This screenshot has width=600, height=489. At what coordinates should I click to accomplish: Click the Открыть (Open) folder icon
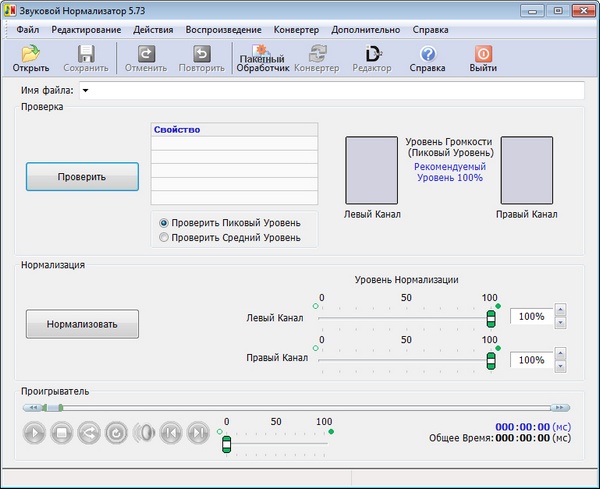(x=30, y=53)
